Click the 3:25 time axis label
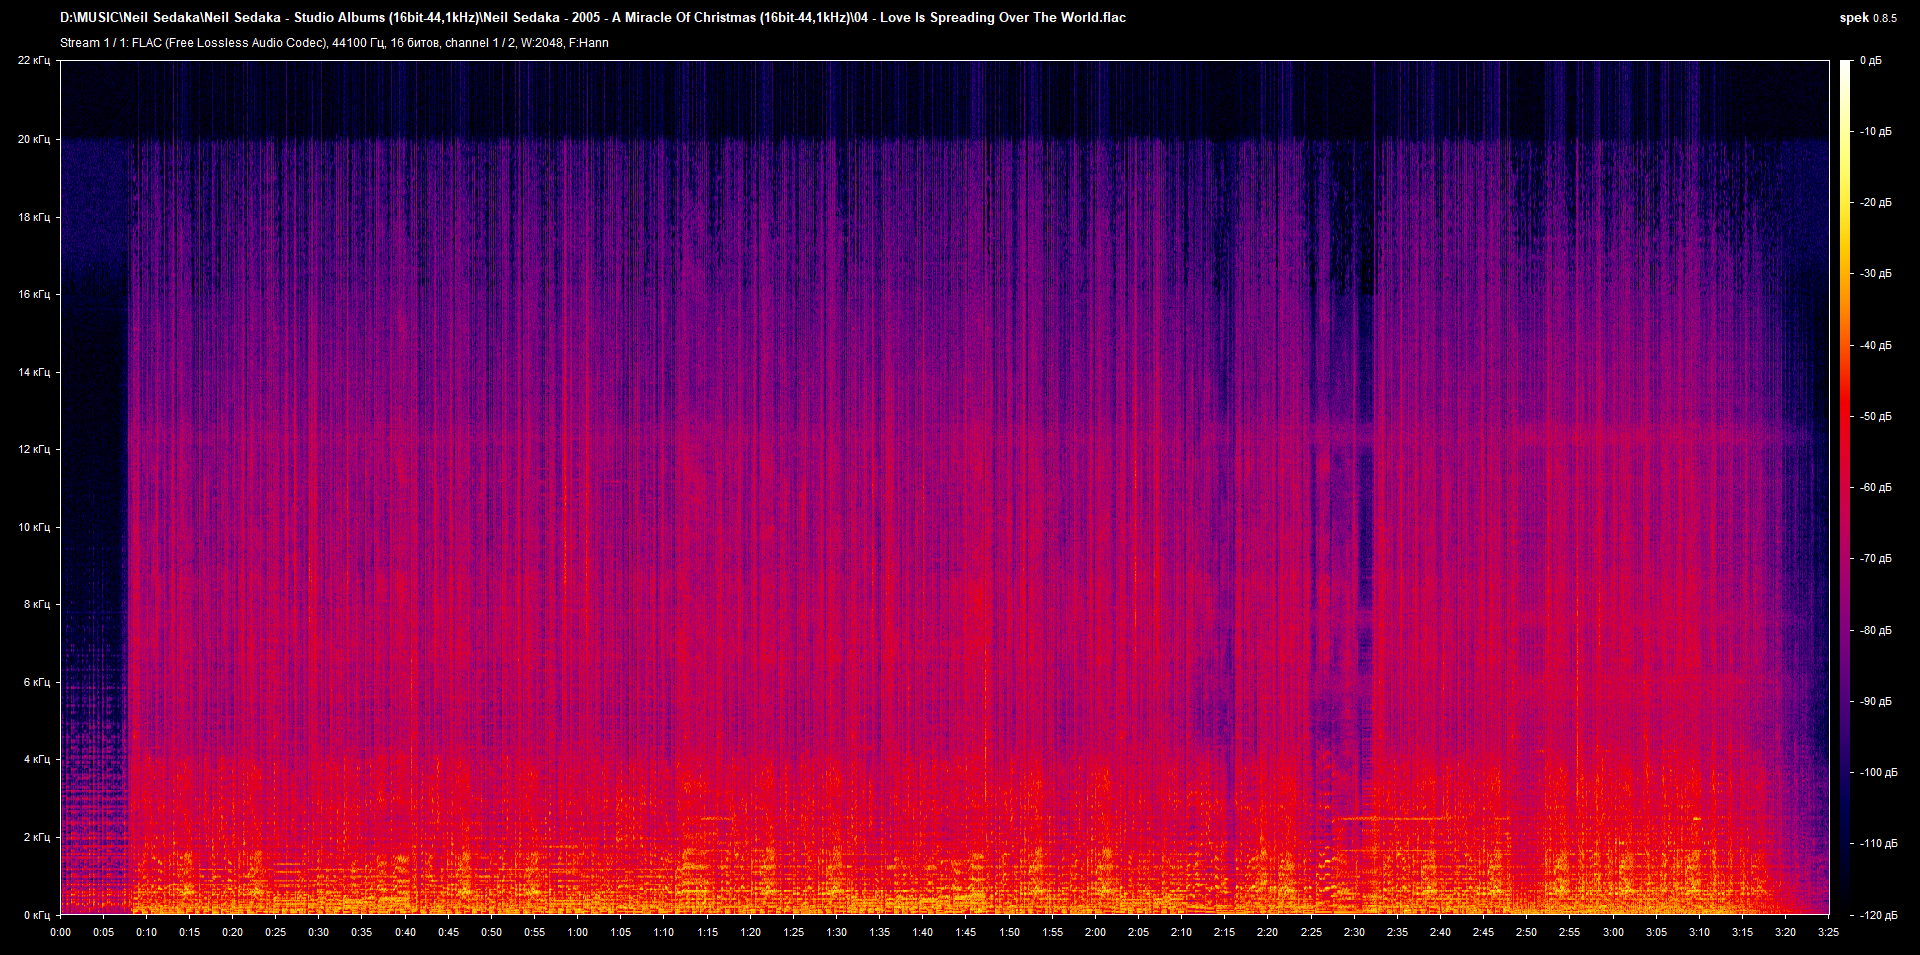Image resolution: width=1920 pixels, height=955 pixels. pos(1829,932)
